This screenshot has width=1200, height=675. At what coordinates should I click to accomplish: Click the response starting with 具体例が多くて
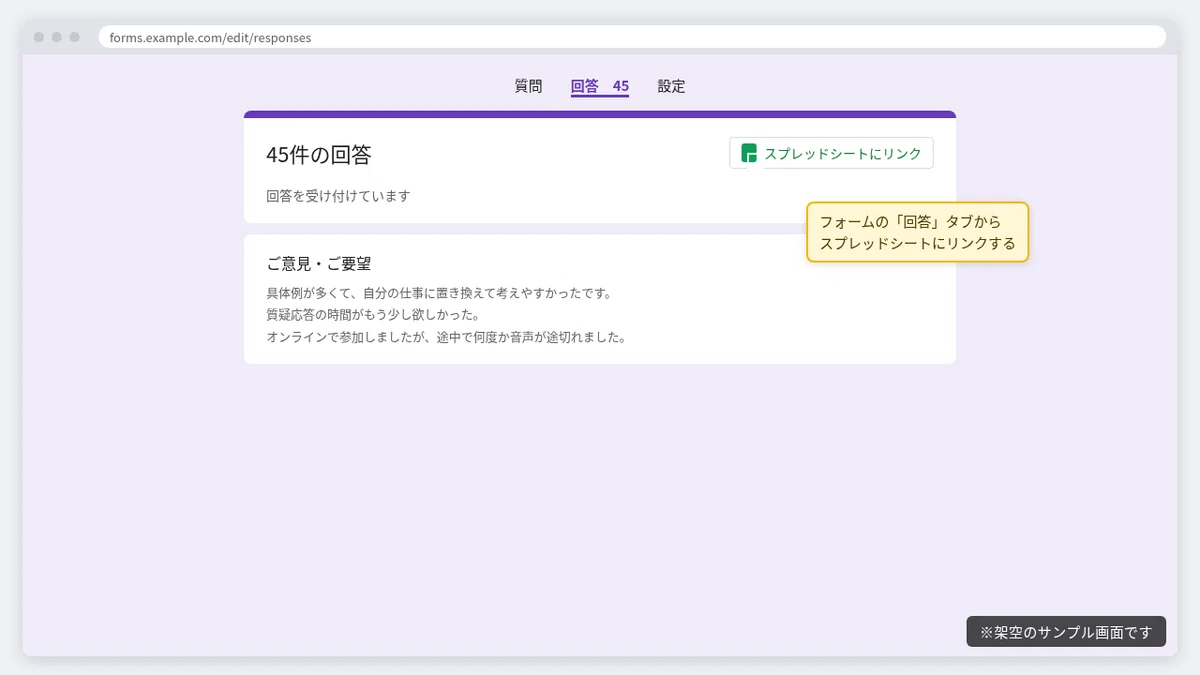click(x=439, y=294)
